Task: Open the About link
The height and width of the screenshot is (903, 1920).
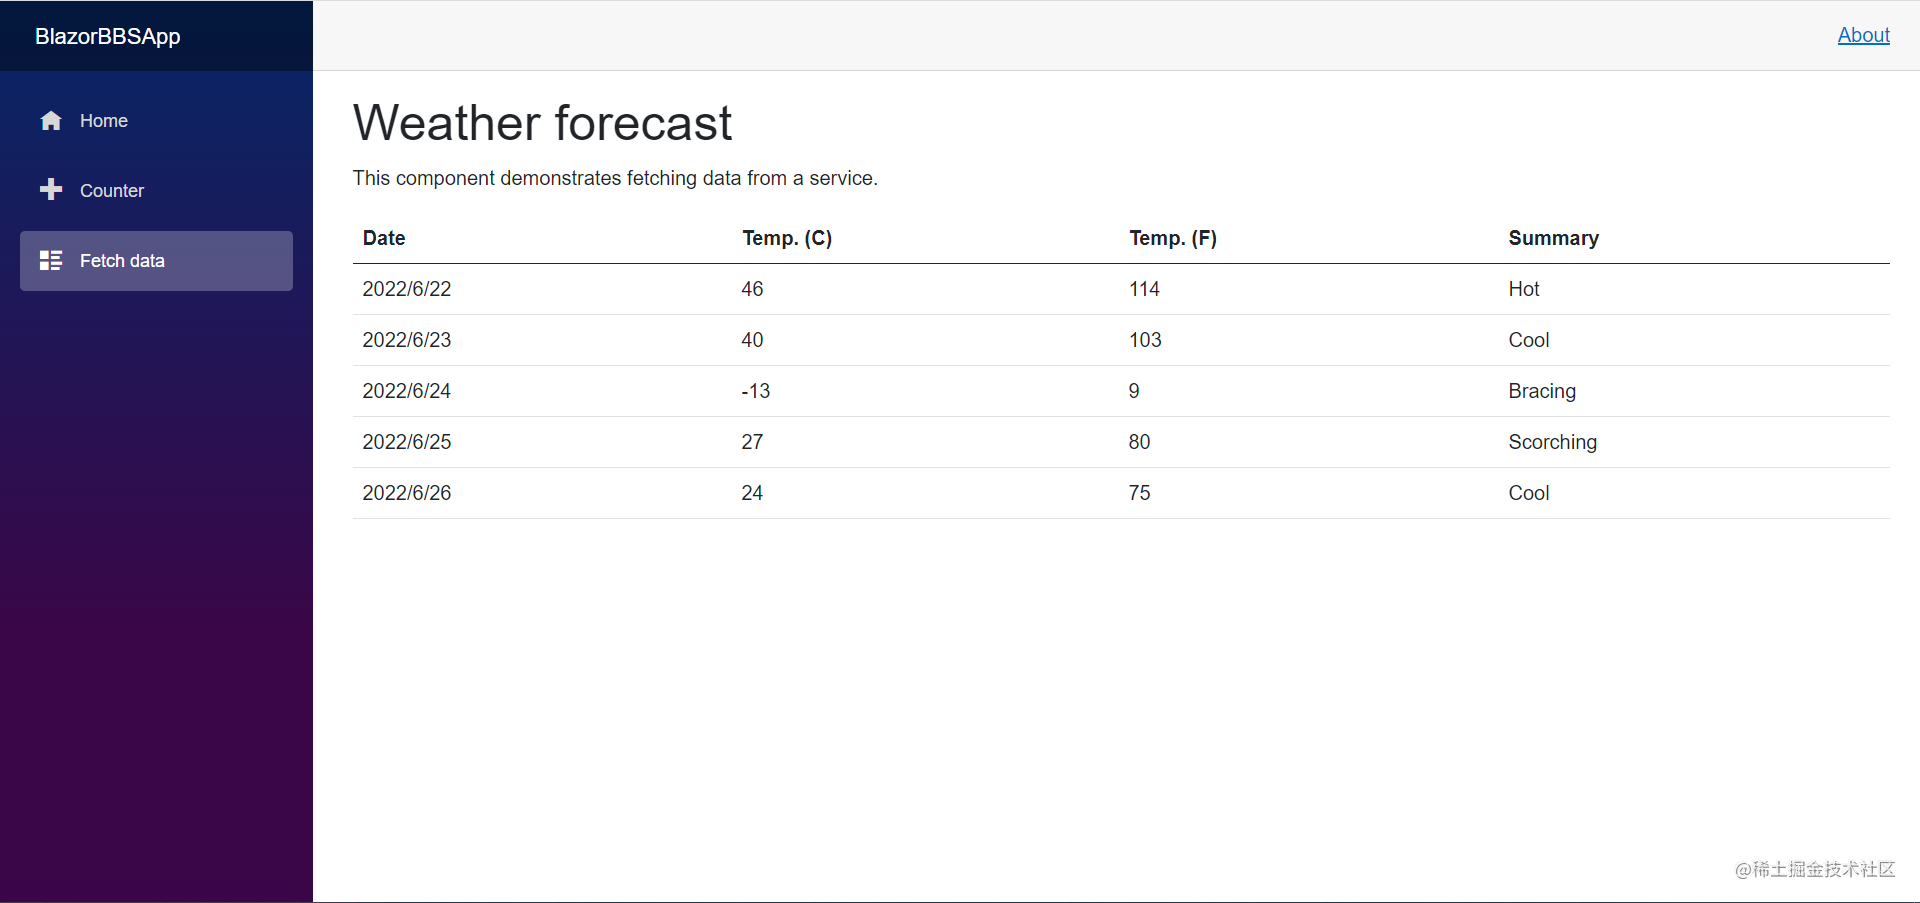Action: click(1863, 35)
